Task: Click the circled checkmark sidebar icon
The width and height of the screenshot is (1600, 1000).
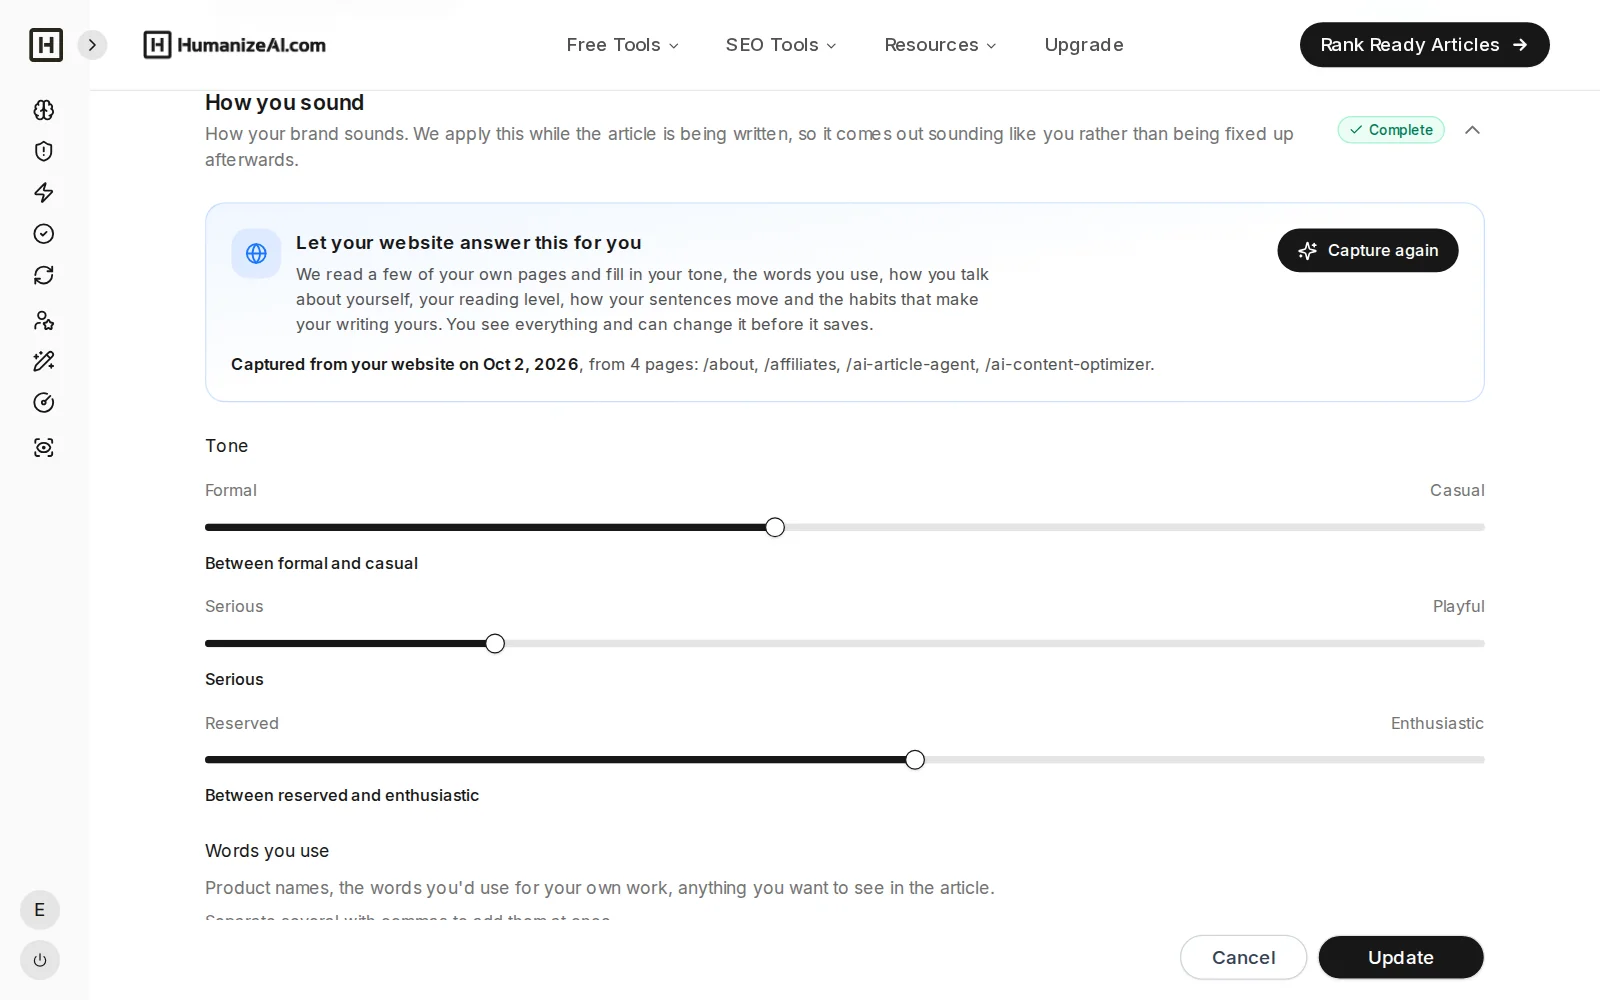Action: (44, 234)
